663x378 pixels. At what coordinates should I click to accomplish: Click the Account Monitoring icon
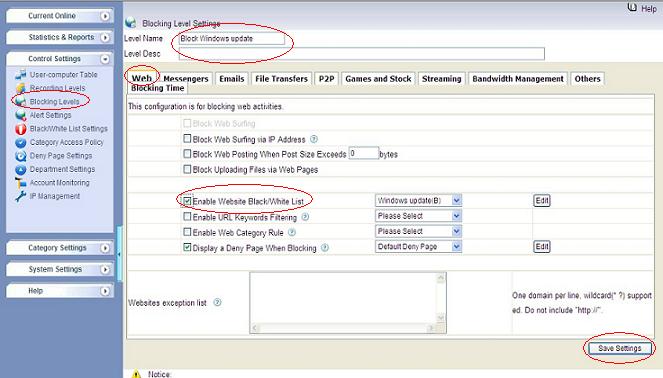[x=20, y=183]
